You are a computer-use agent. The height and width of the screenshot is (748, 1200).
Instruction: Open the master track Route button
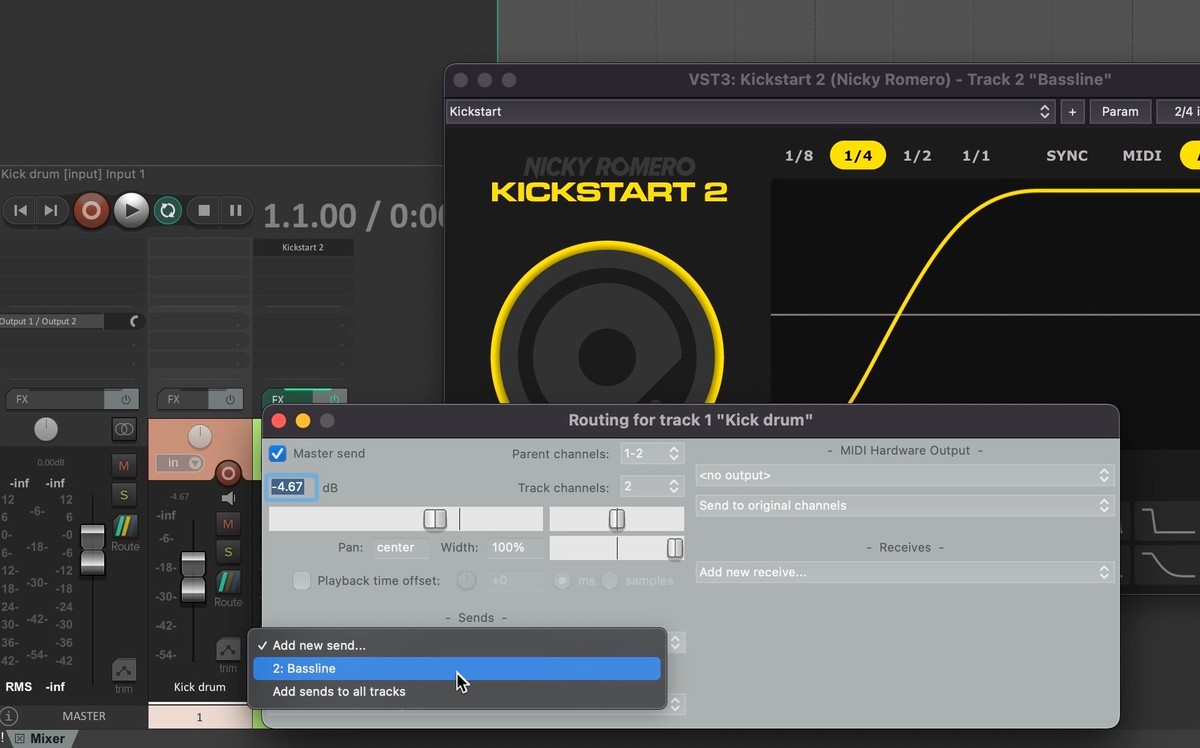coord(124,531)
